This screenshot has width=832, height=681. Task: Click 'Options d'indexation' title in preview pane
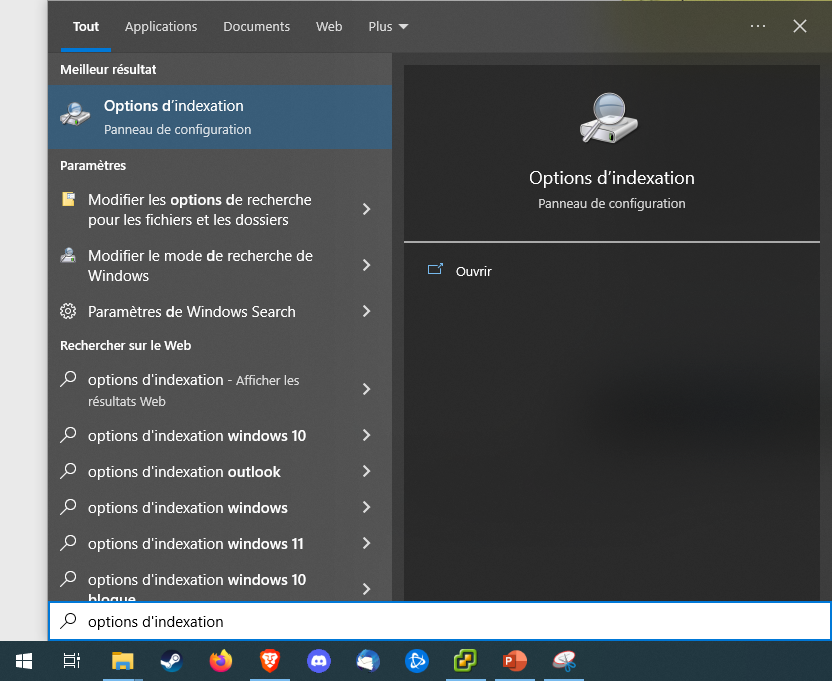point(611,178)
